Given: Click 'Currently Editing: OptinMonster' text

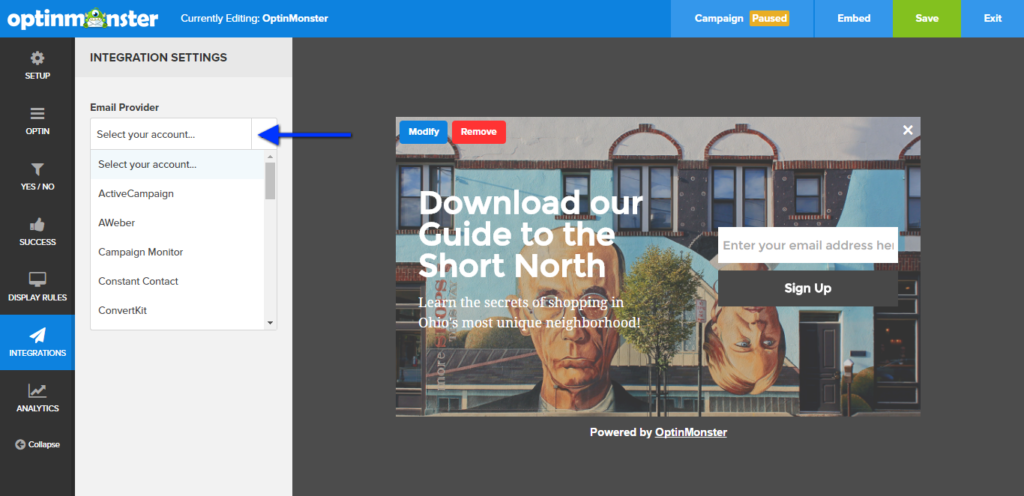Looking at the screenshot, I should (x=254, y=18).
